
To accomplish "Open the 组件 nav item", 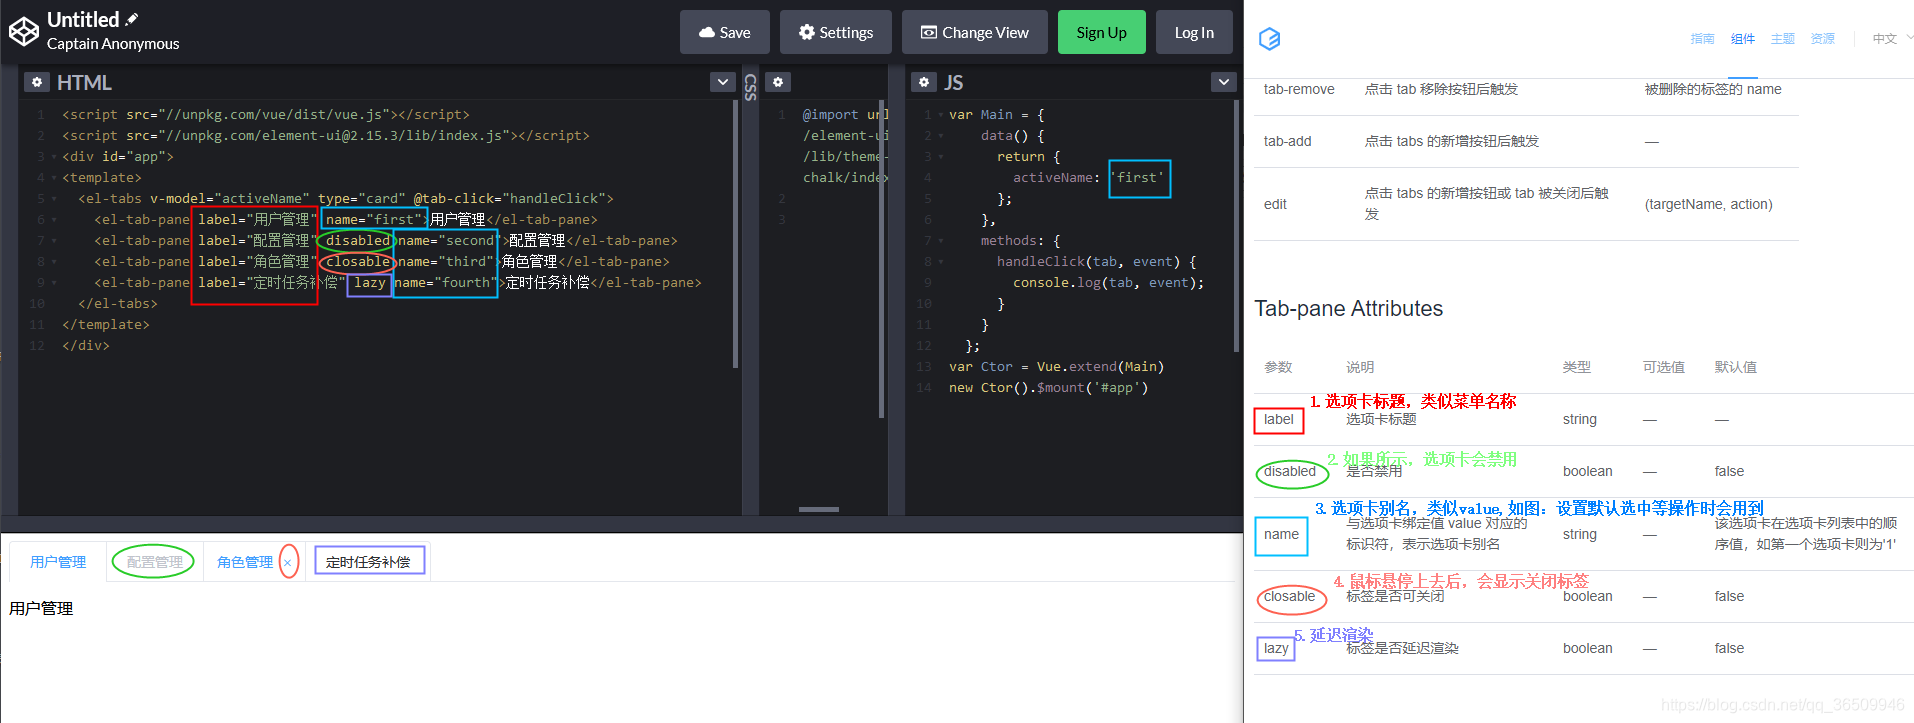I will 1743,39.
